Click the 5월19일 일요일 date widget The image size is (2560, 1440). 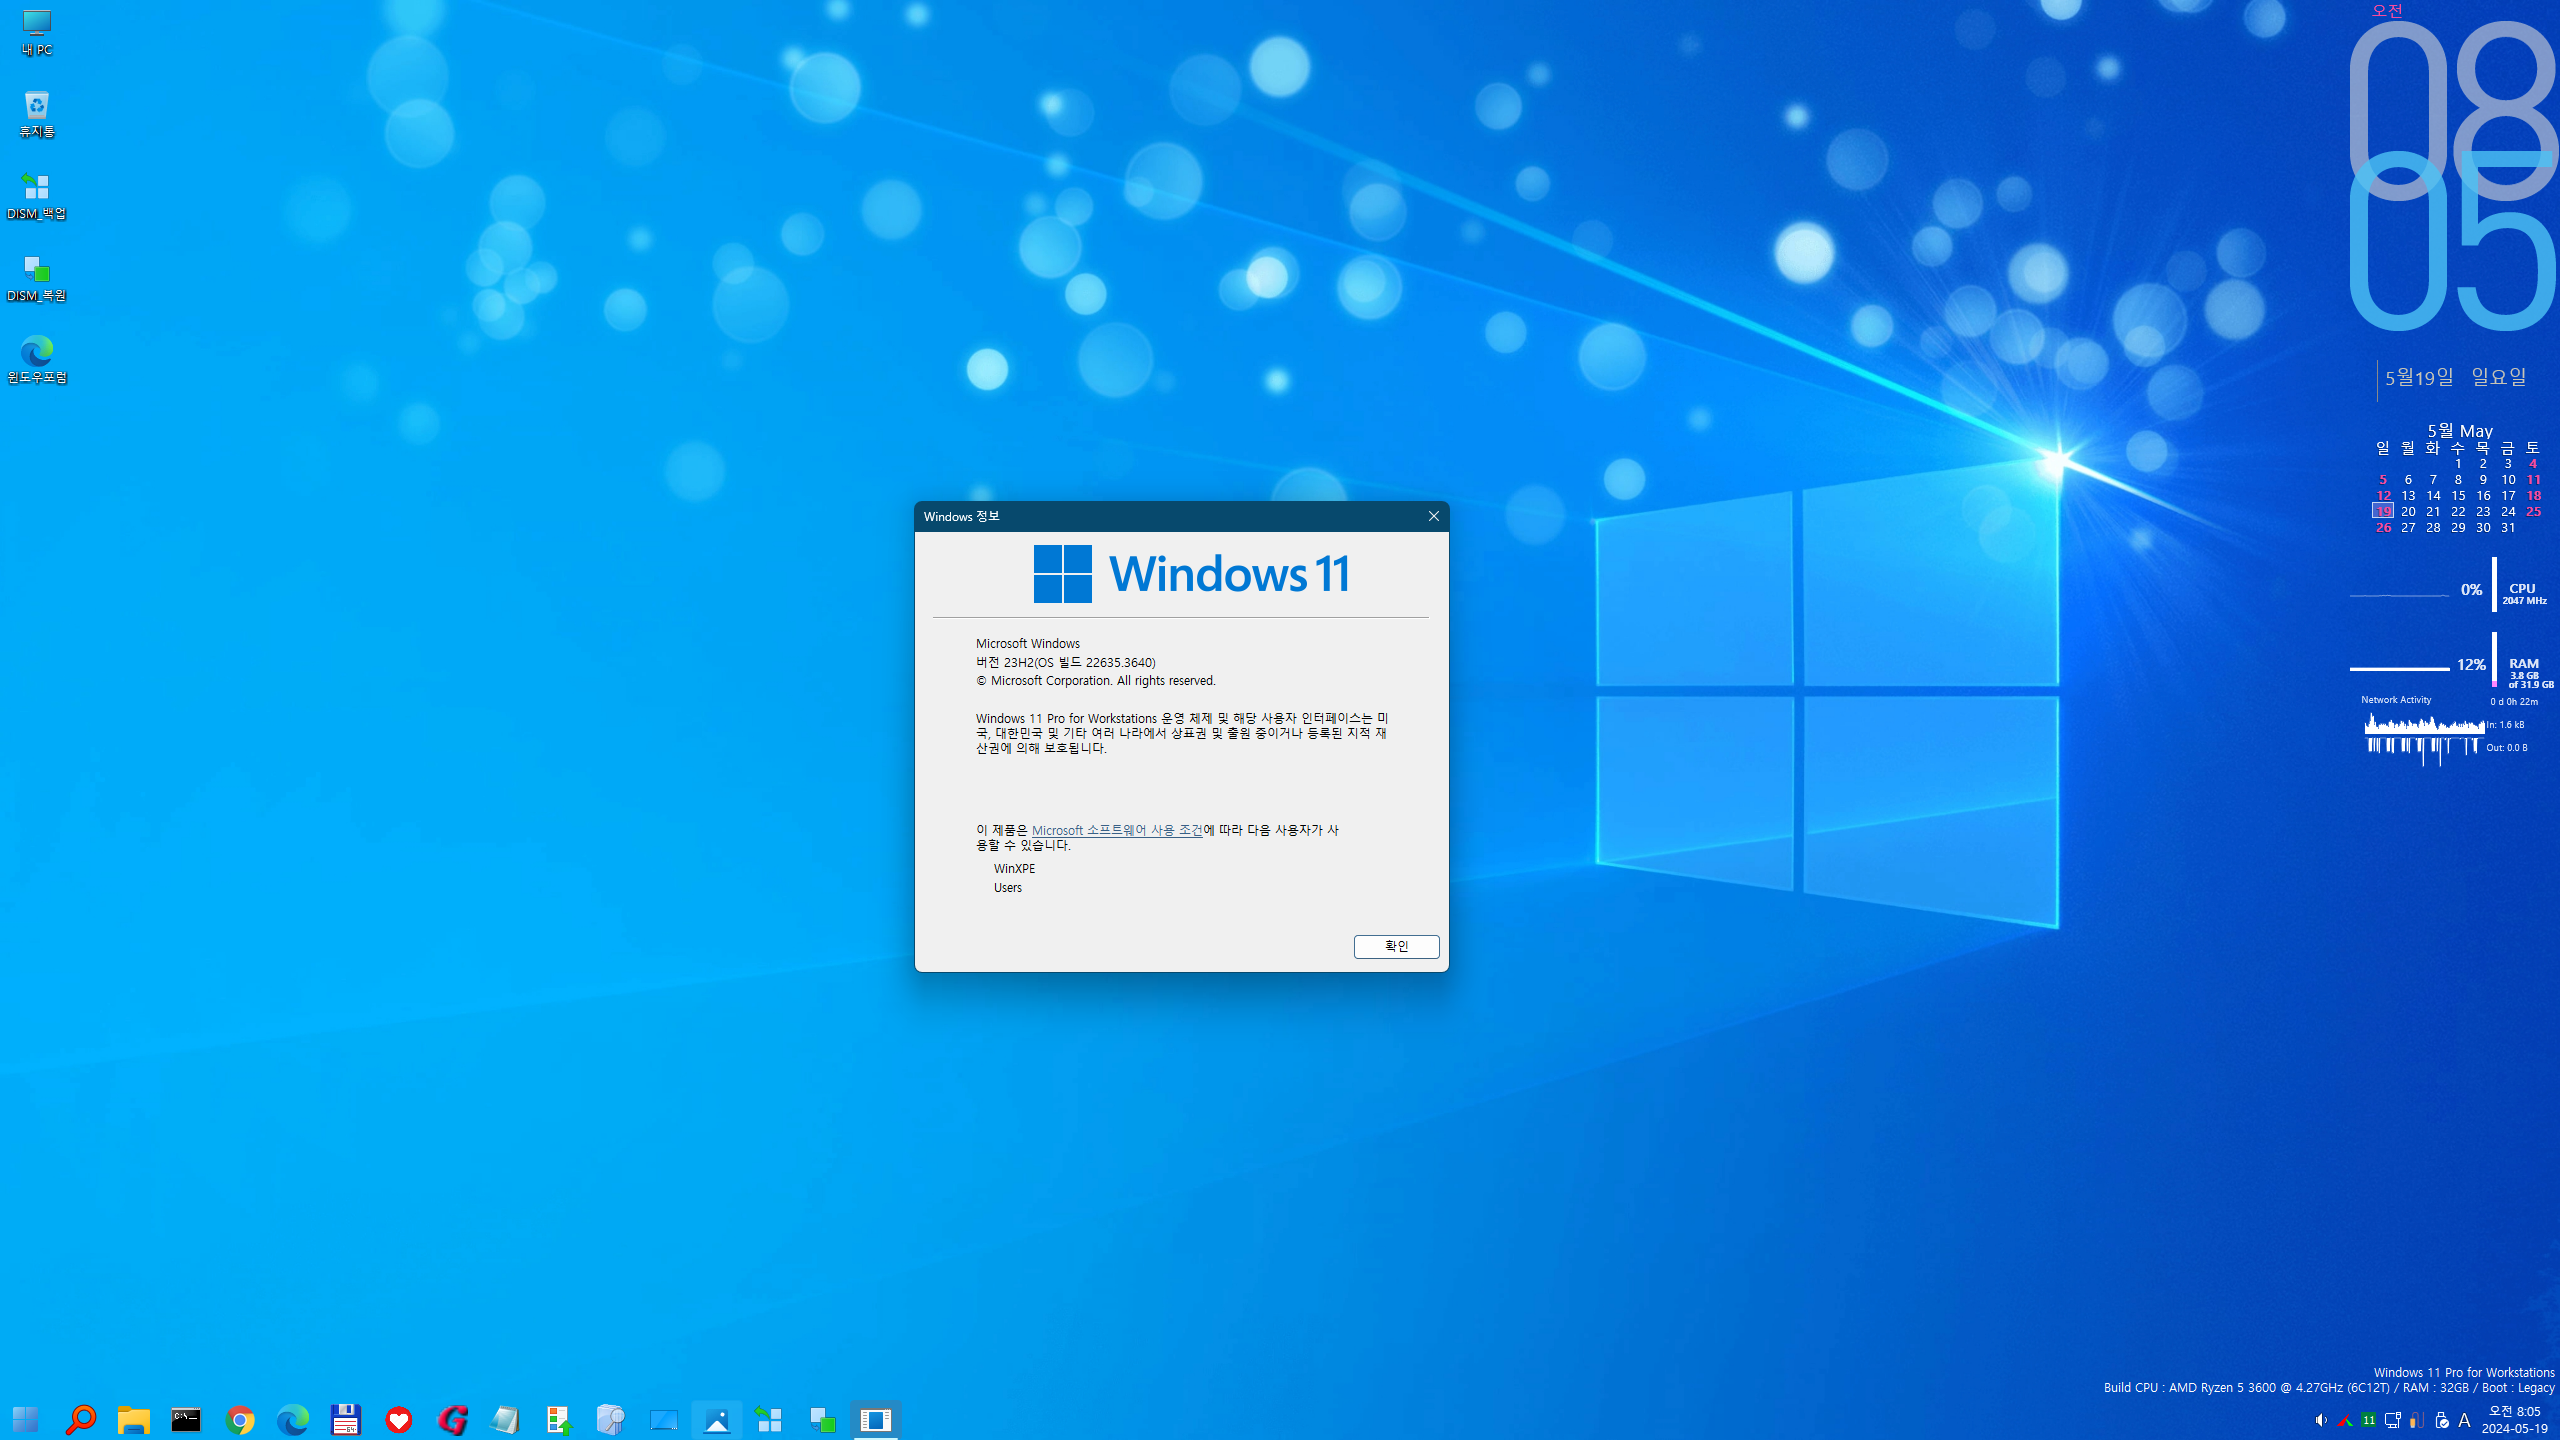(x=2455, y=377)
